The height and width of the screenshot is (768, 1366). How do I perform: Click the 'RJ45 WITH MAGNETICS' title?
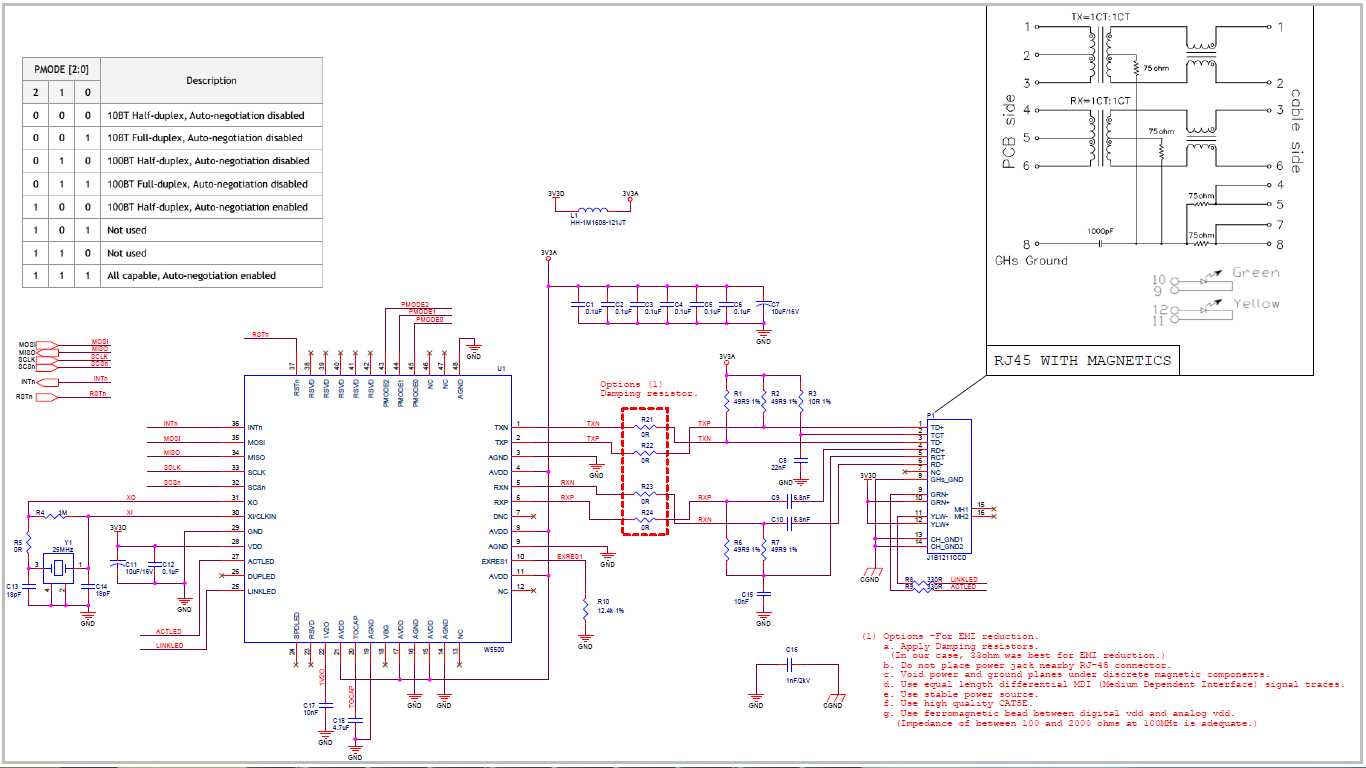[1082, 360]
